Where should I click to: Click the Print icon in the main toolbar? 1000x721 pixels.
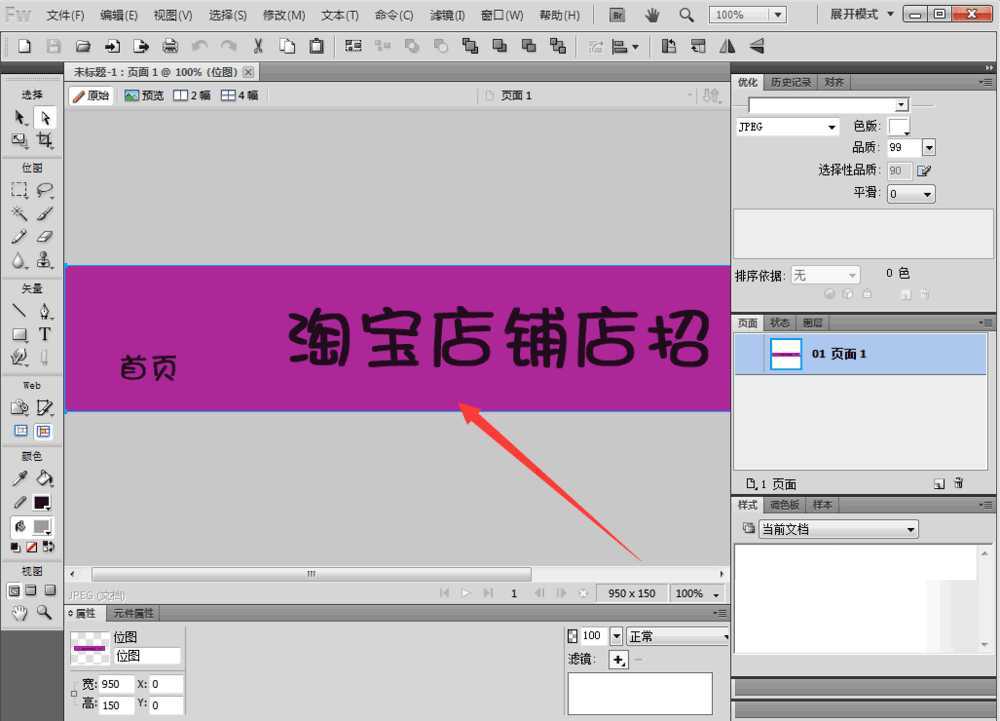point(170,46)
